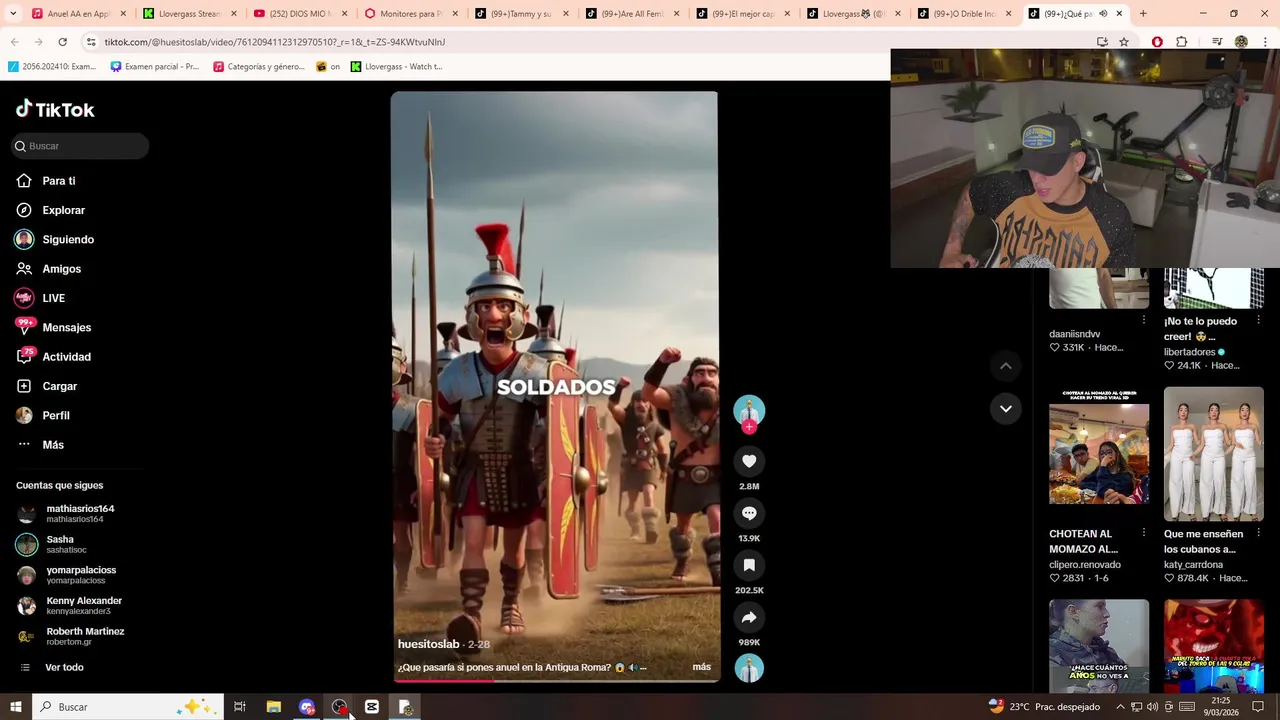1280x720 pixels.
Task: Open the Examen parcial bookmark
Action: (x=154, y=67)
